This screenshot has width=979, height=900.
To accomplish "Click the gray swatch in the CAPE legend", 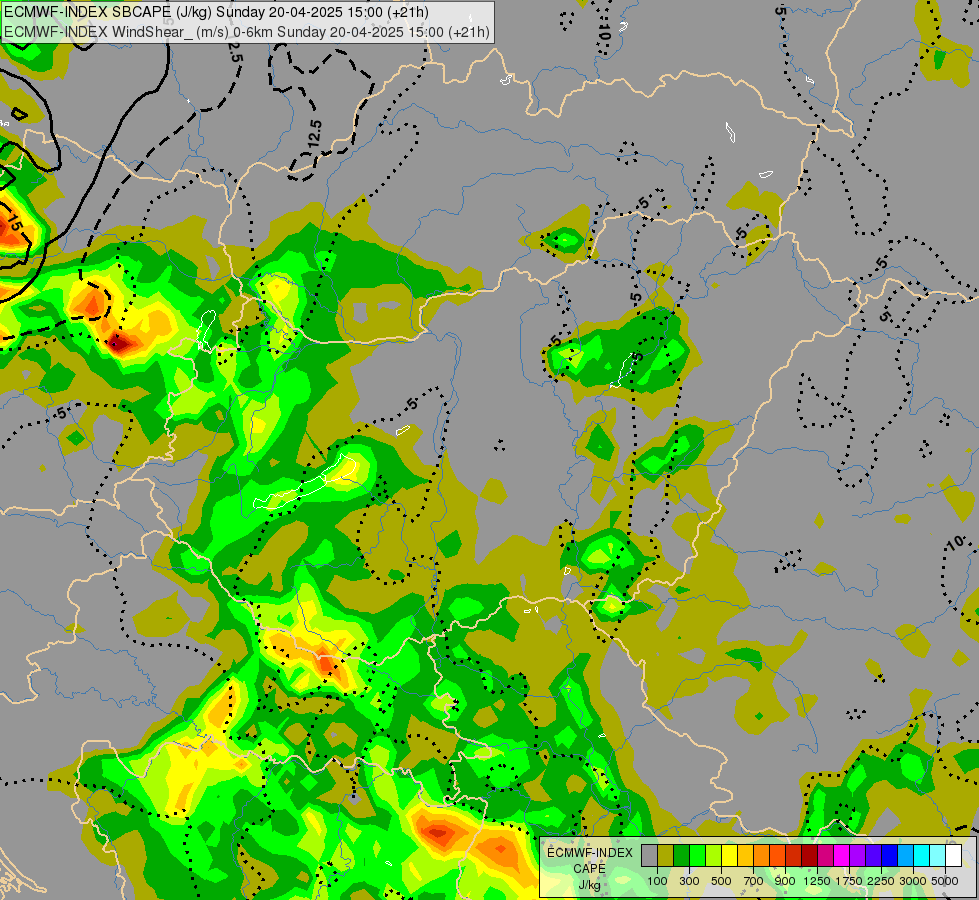I will (649, 856).
